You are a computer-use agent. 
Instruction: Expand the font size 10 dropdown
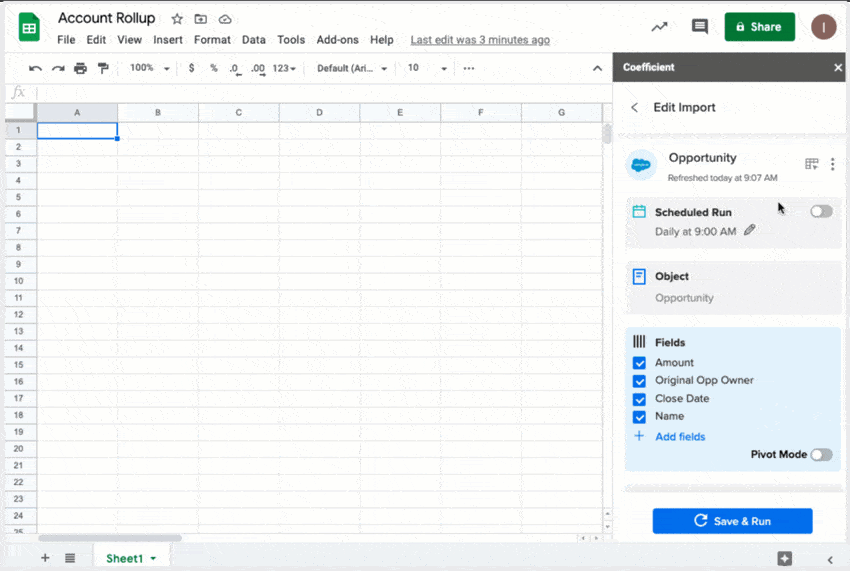(x=427, y=68)
